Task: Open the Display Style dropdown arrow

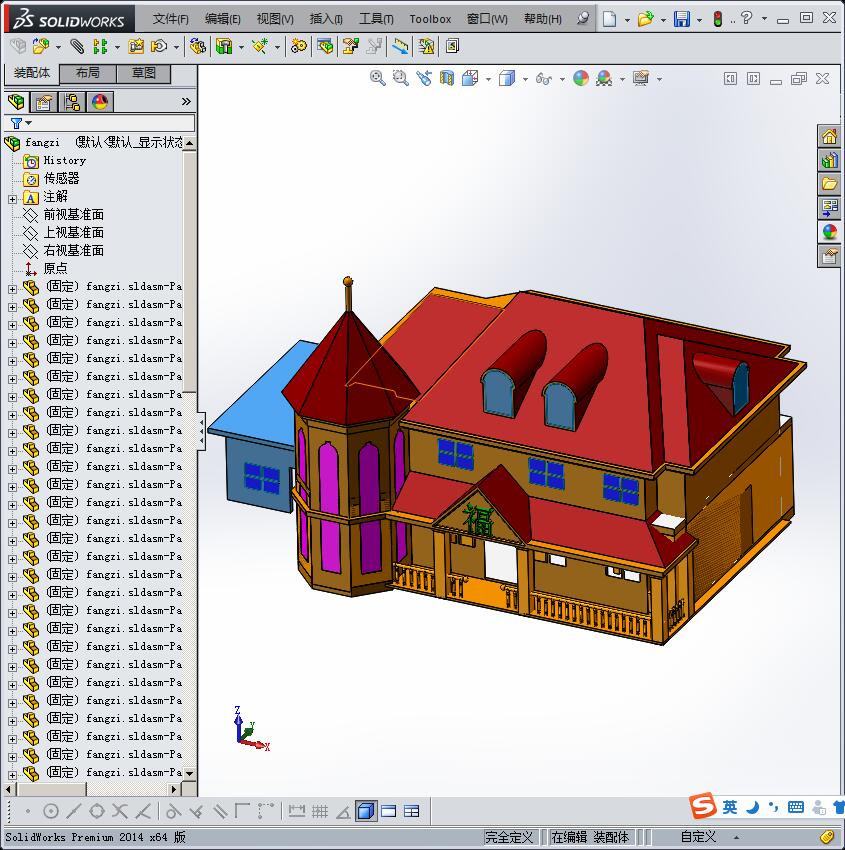Action: (525, 80)
